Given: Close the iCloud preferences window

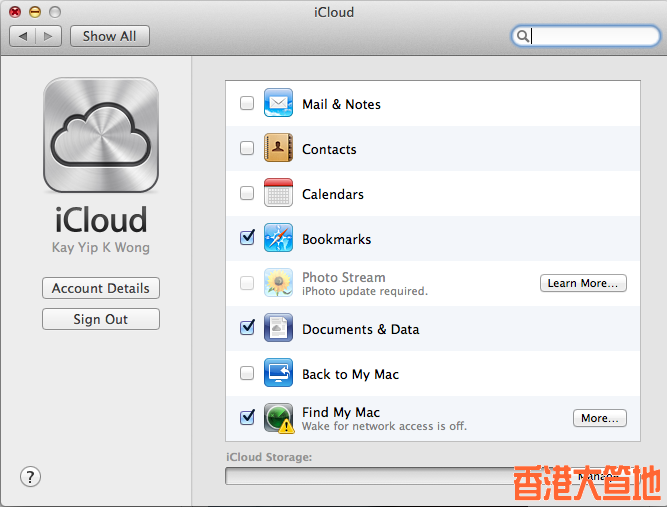Looking at the screenshot, I should point(15,12).
